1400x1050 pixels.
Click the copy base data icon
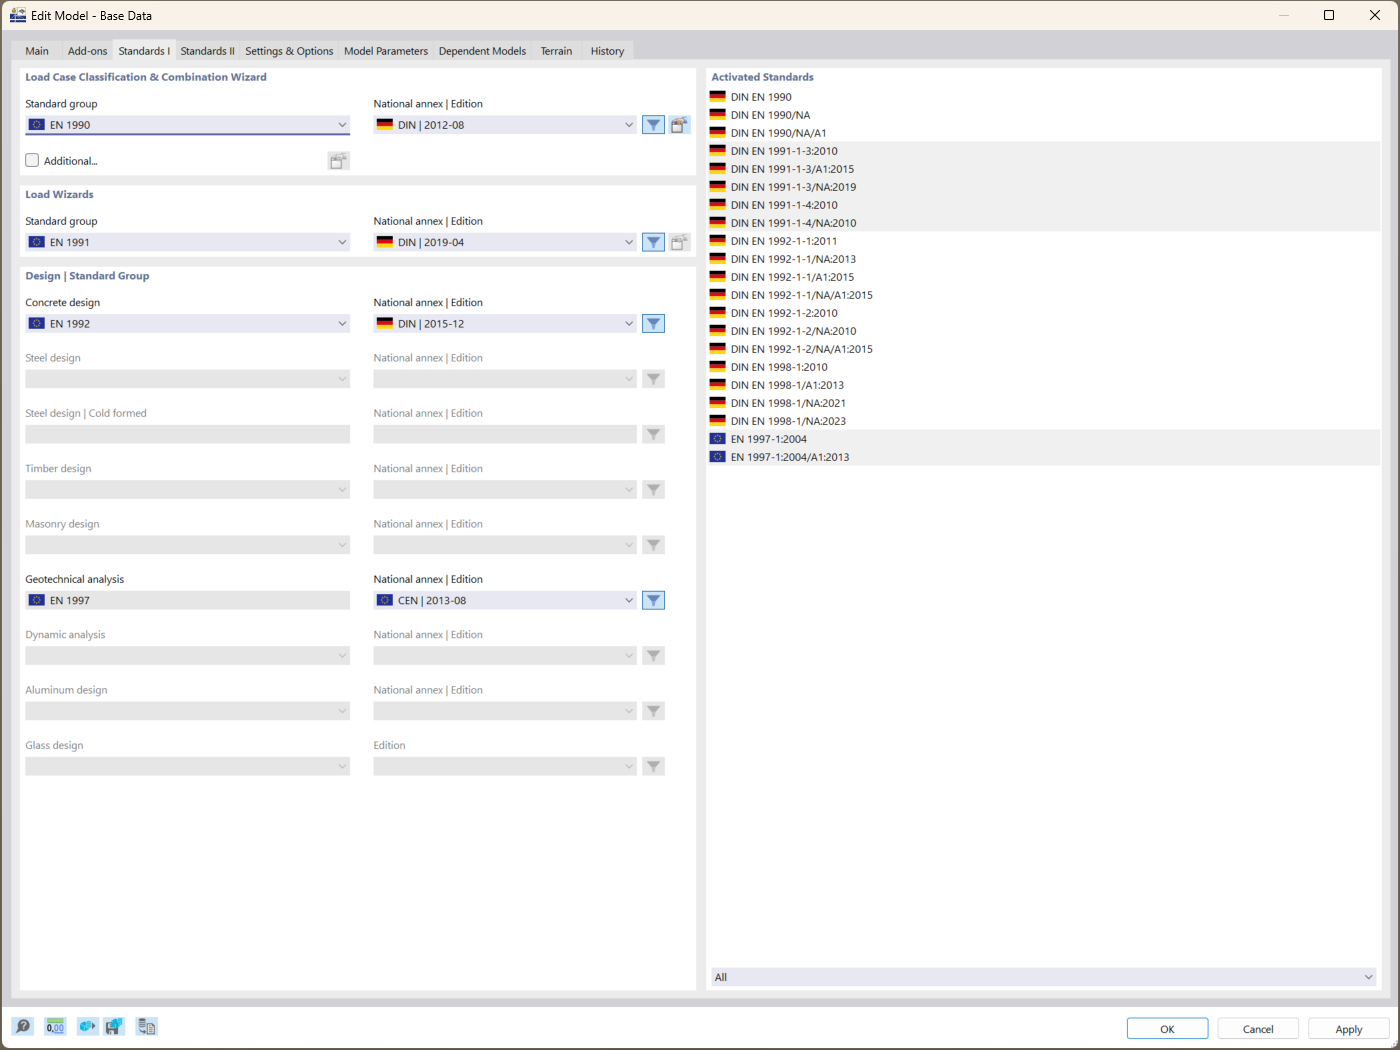click(146, 1026)
